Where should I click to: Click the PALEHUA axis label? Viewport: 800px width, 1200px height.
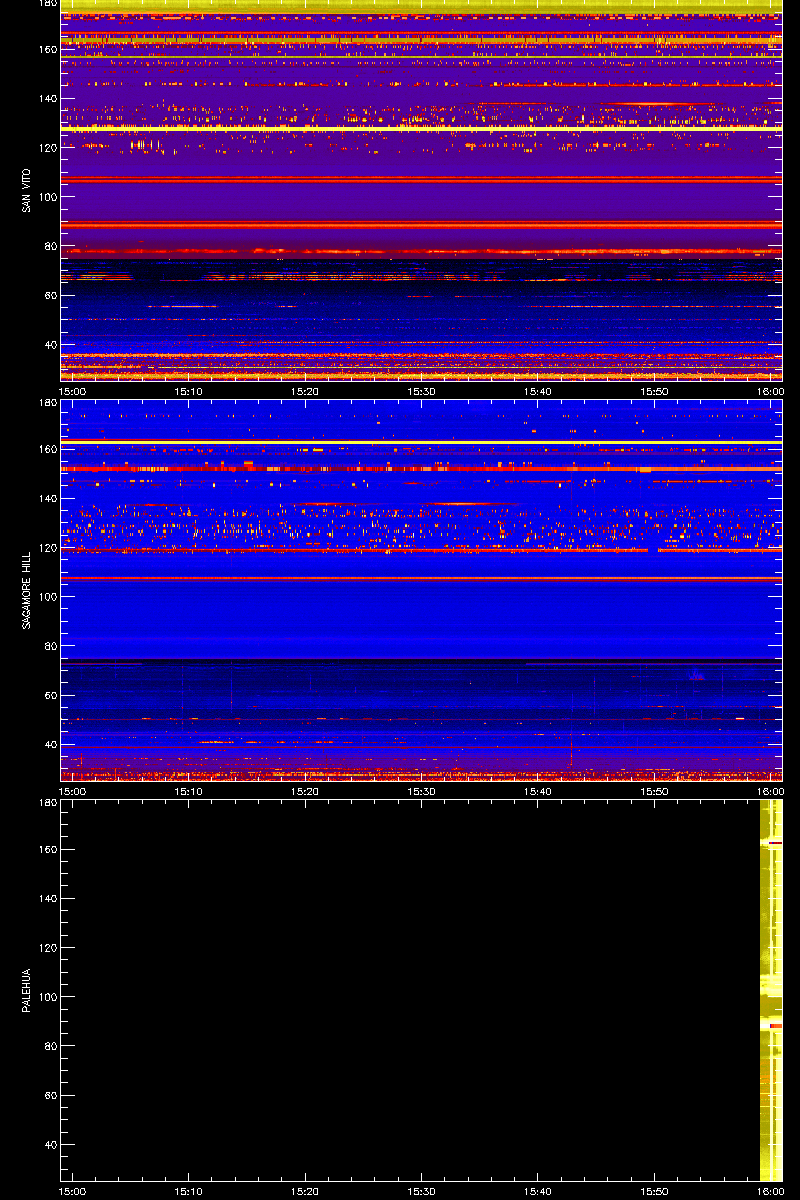(26, 990)
